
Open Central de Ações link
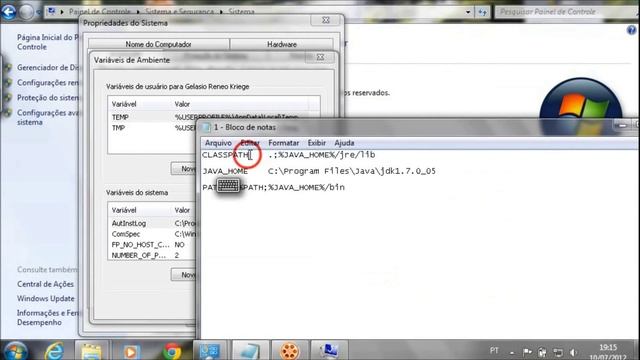45,284
